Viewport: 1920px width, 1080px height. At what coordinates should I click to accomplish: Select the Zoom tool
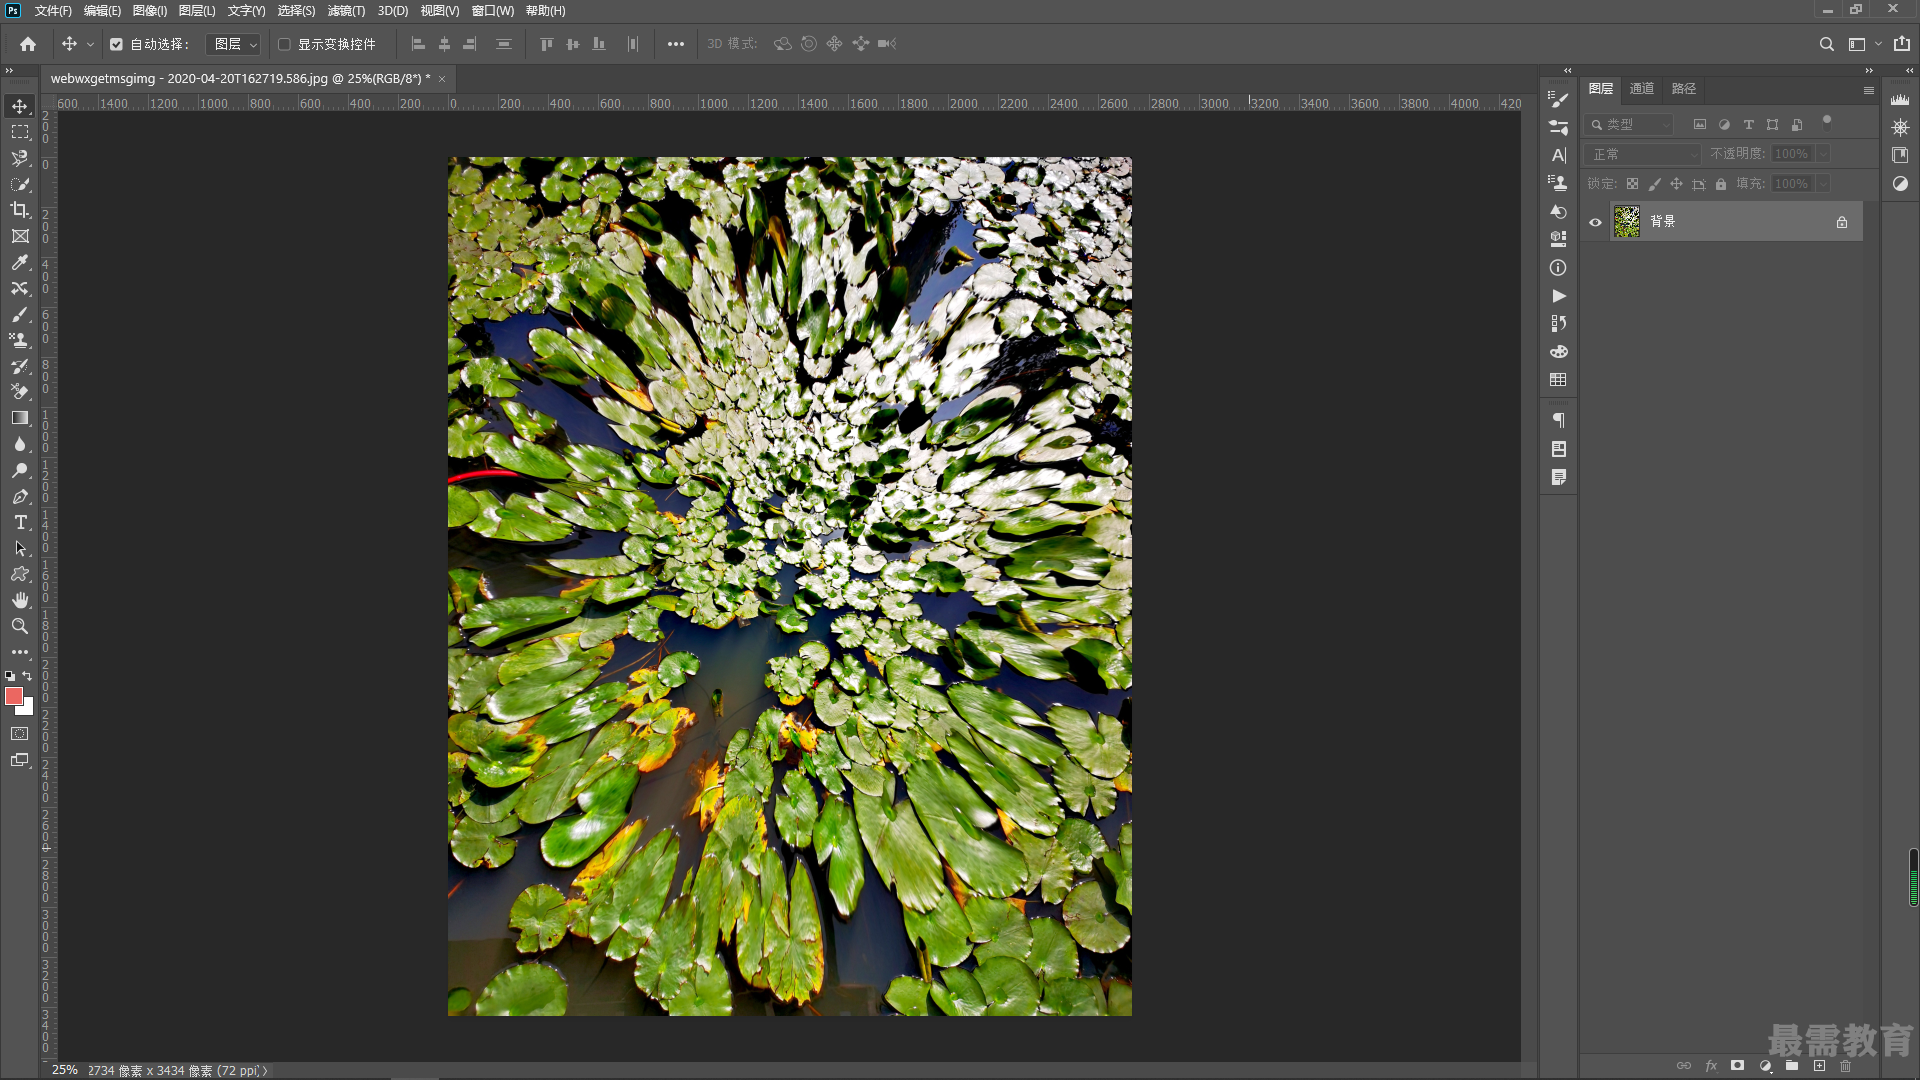(20, 626)
